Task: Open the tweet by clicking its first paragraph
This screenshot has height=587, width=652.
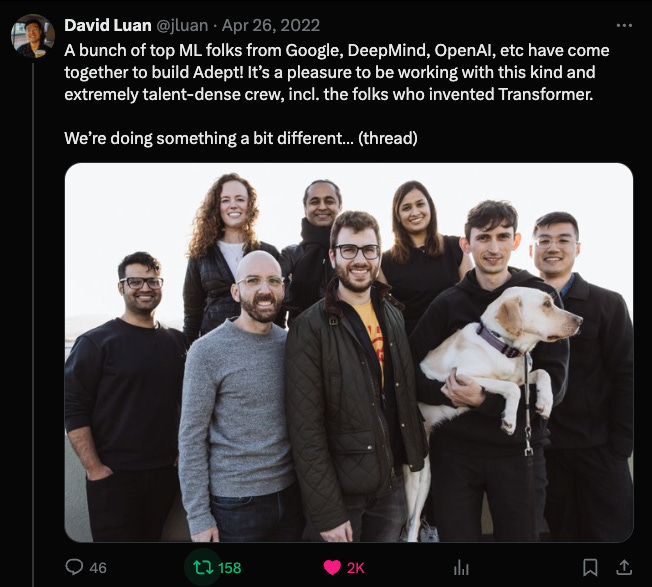Action: [x=337, y=72]
